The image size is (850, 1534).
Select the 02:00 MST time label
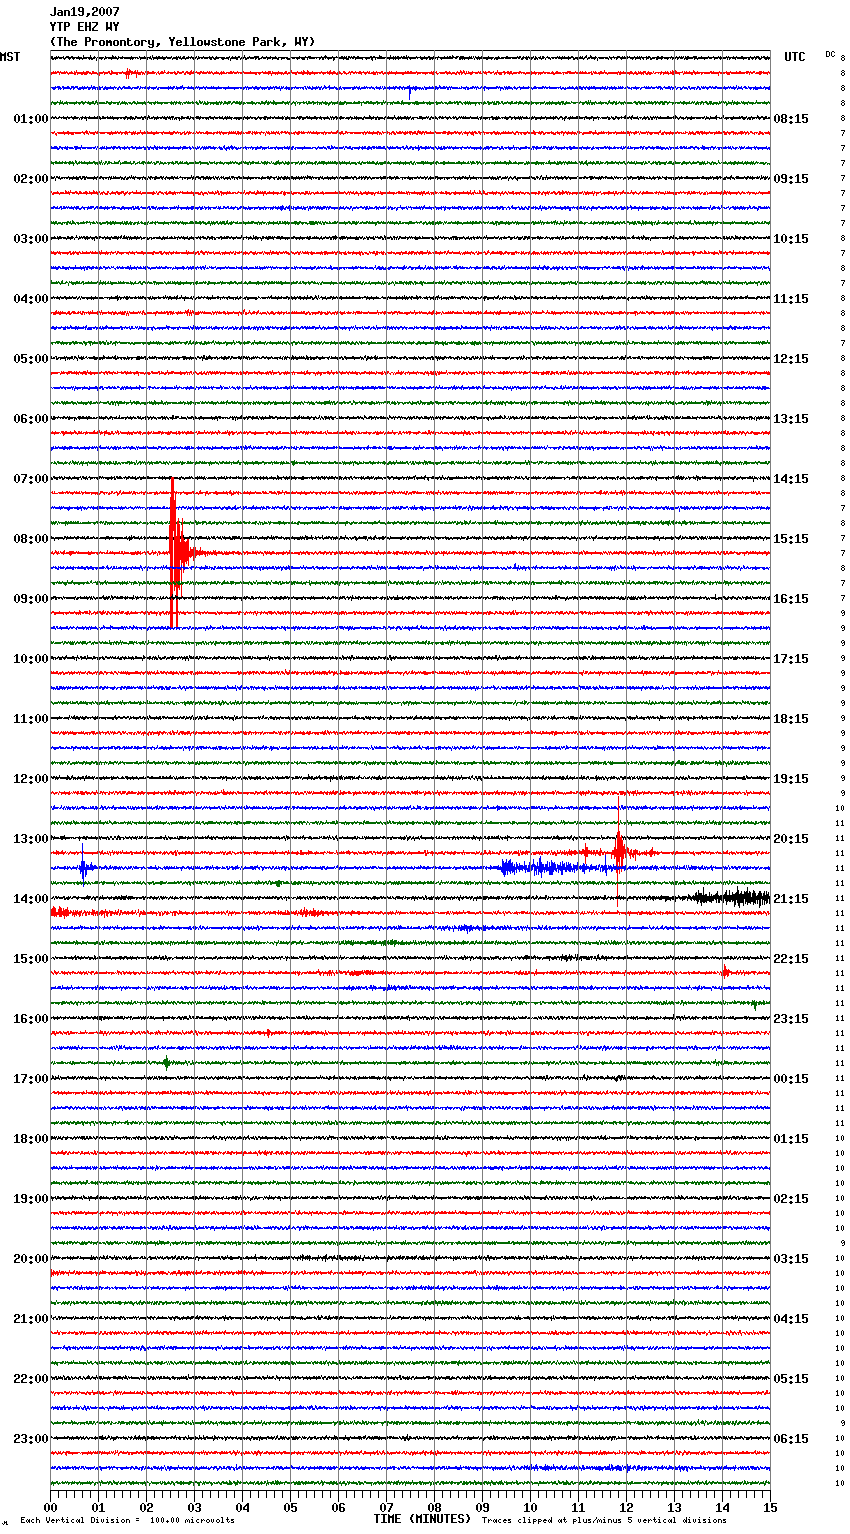30,179
